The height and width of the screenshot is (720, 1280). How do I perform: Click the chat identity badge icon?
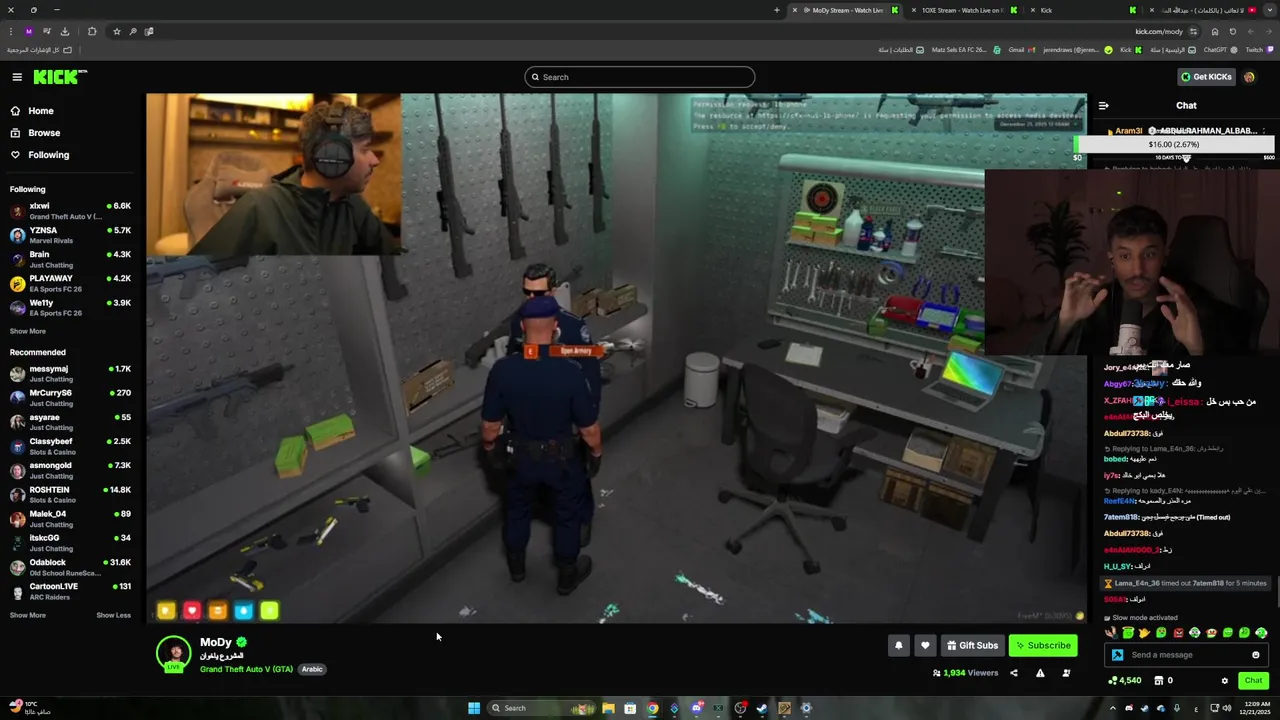[x=1117, y=655]
